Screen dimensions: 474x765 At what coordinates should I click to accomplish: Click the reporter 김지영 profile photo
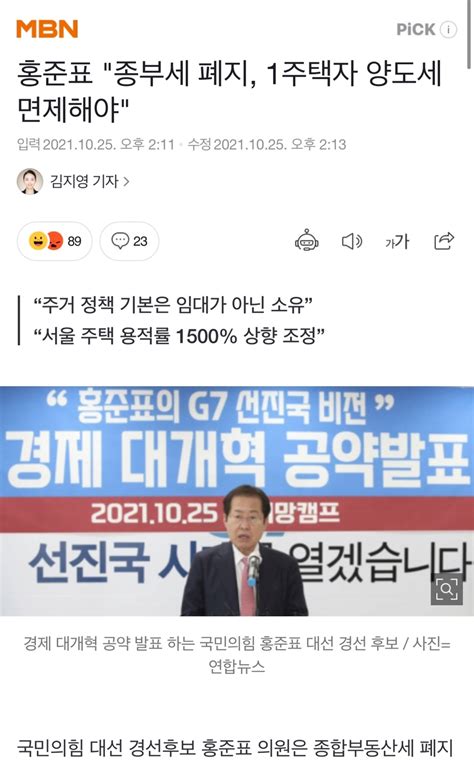(x=30, y=181)
